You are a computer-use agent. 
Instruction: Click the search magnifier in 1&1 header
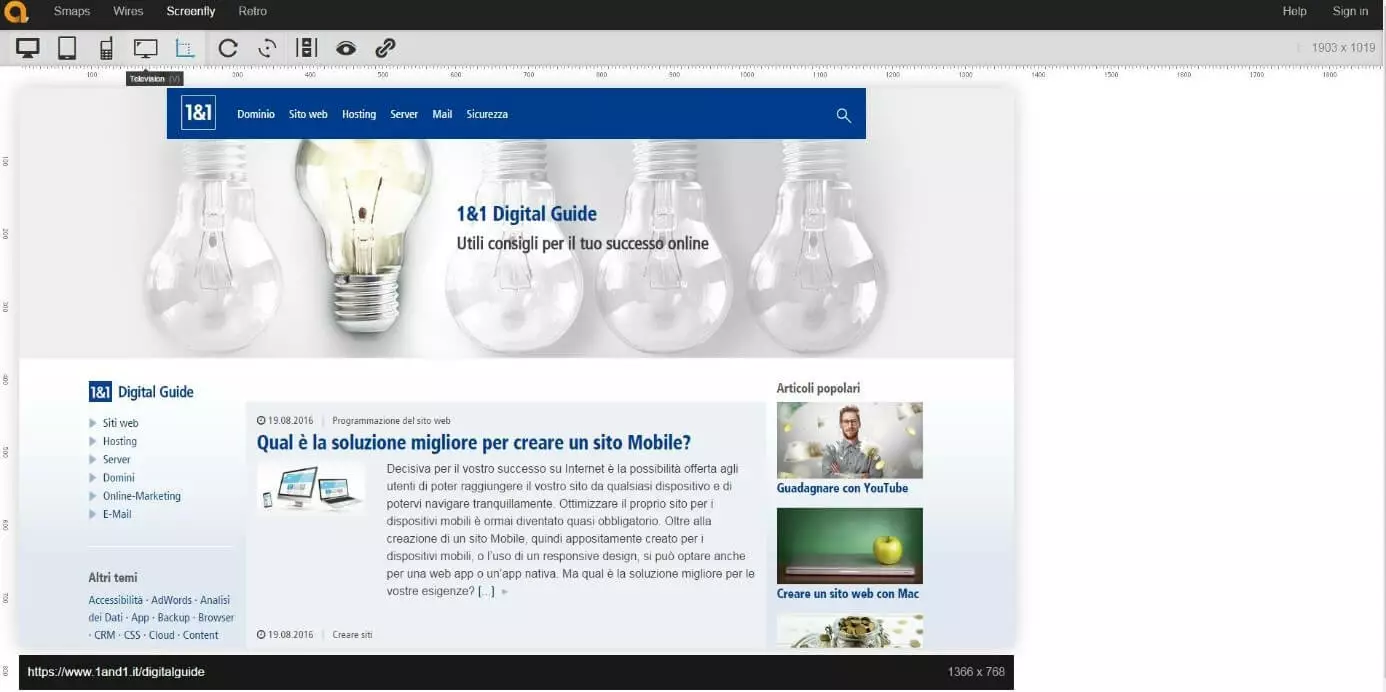coord(844,115)
